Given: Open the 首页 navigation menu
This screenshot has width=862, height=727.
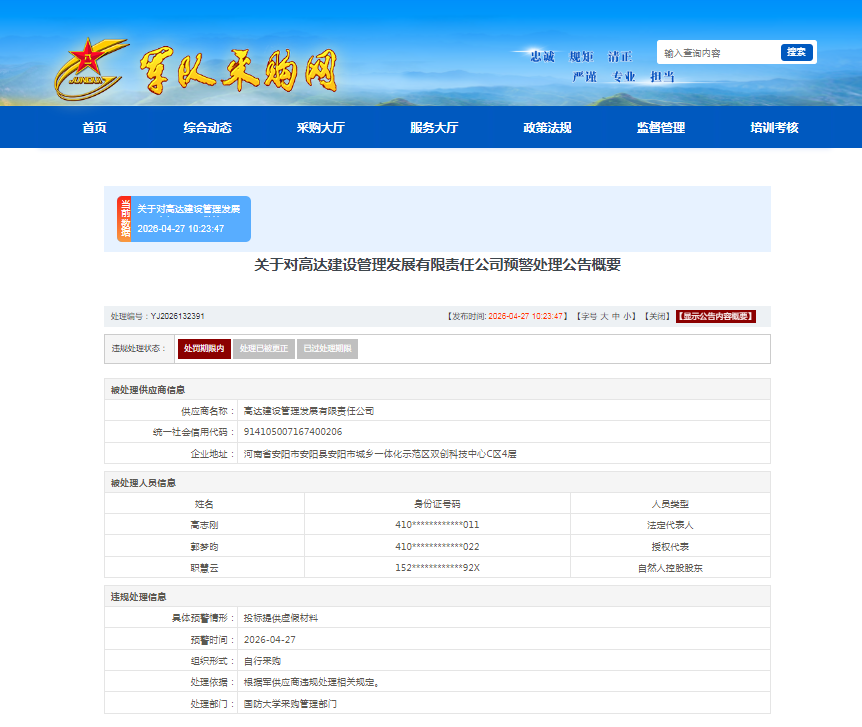Looking at the screenshot, I should pyautogui.click(x=94, y=128).
